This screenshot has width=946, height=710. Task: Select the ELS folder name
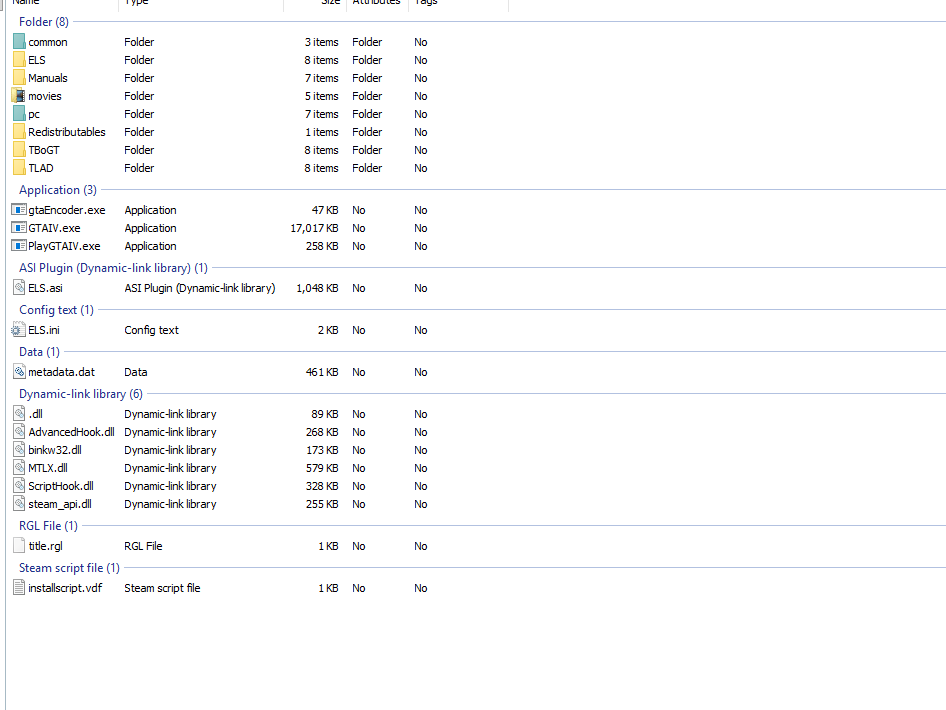click(x=37, y=60)
